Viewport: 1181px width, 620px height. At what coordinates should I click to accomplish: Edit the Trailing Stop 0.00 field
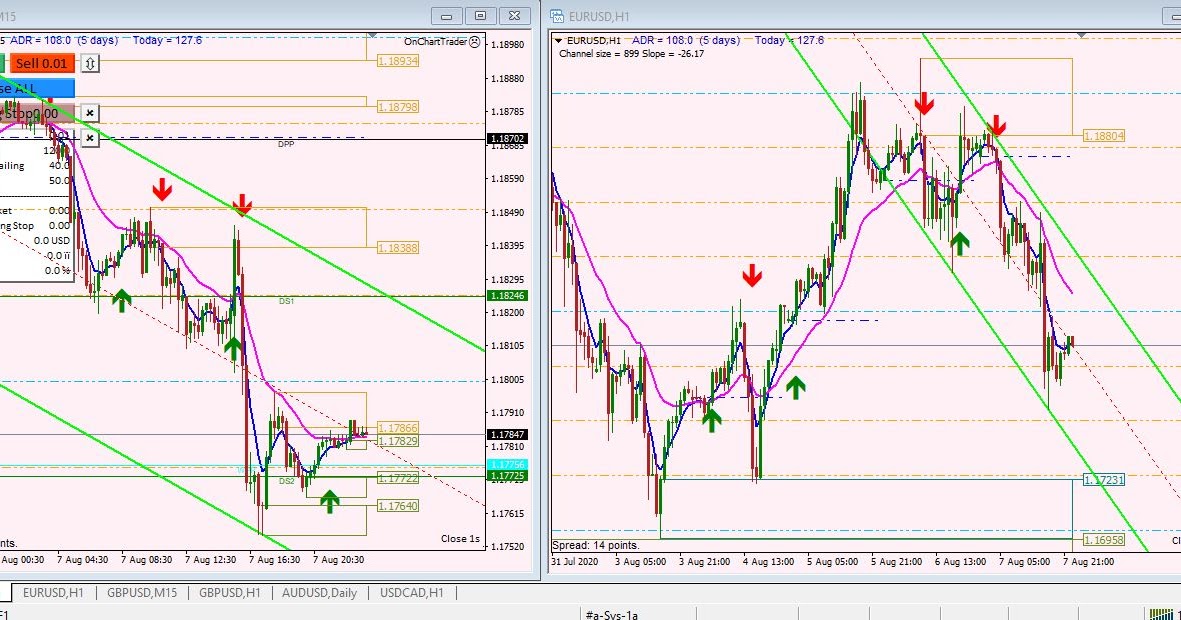click(60, 226)
